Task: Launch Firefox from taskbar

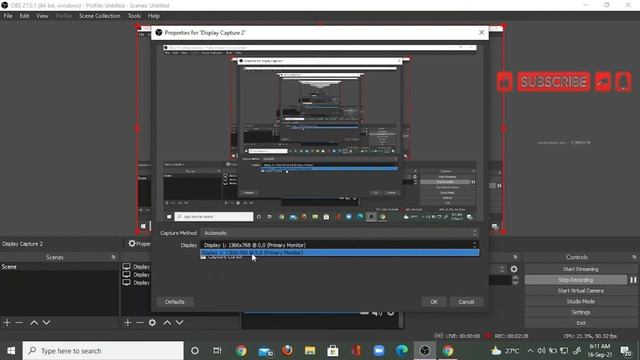Action: point(287,351)
